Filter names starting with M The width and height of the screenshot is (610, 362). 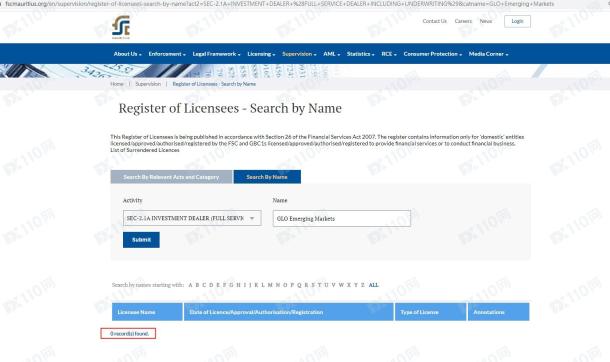270,285
